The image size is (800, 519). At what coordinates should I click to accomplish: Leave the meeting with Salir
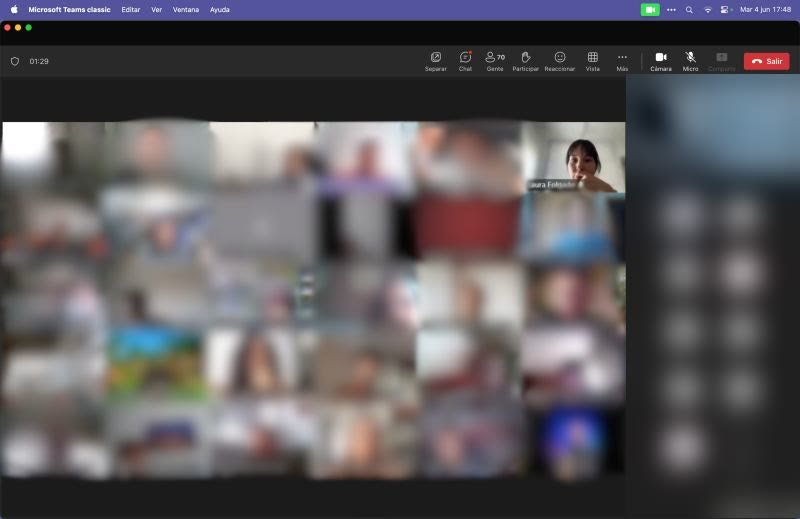point(766,61)
